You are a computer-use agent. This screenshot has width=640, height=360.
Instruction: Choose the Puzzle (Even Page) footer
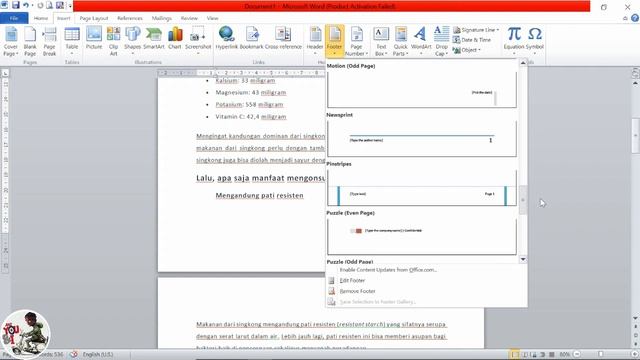coord(422,237)
